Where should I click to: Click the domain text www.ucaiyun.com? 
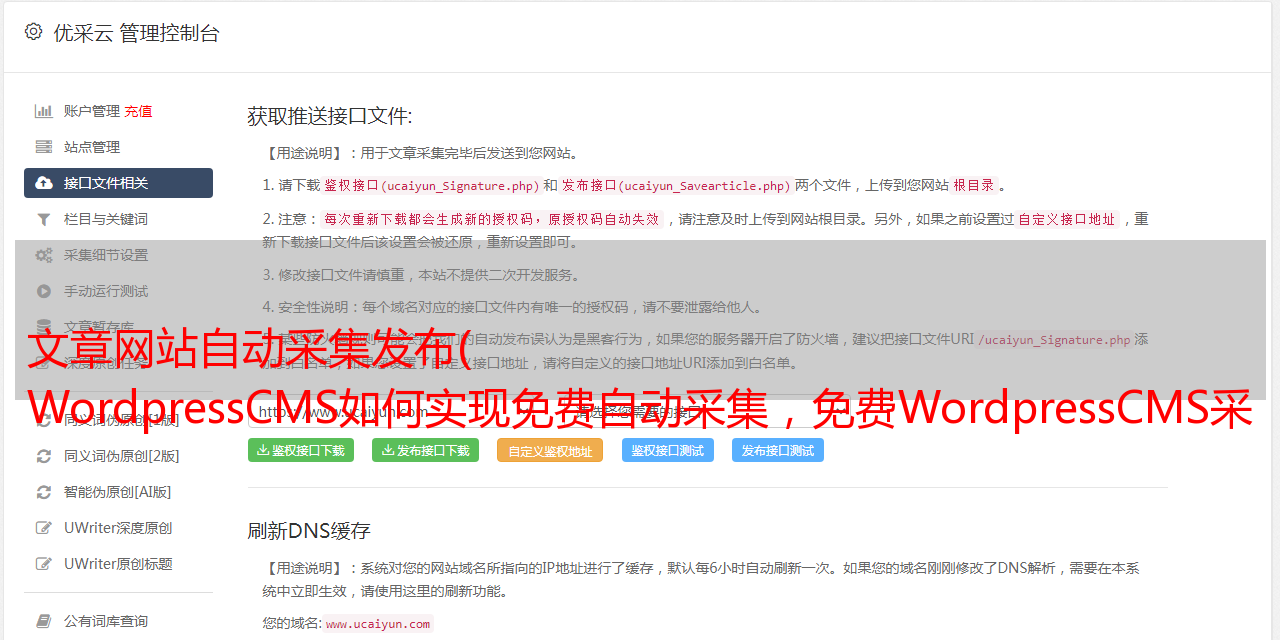[x=378, y=623]
